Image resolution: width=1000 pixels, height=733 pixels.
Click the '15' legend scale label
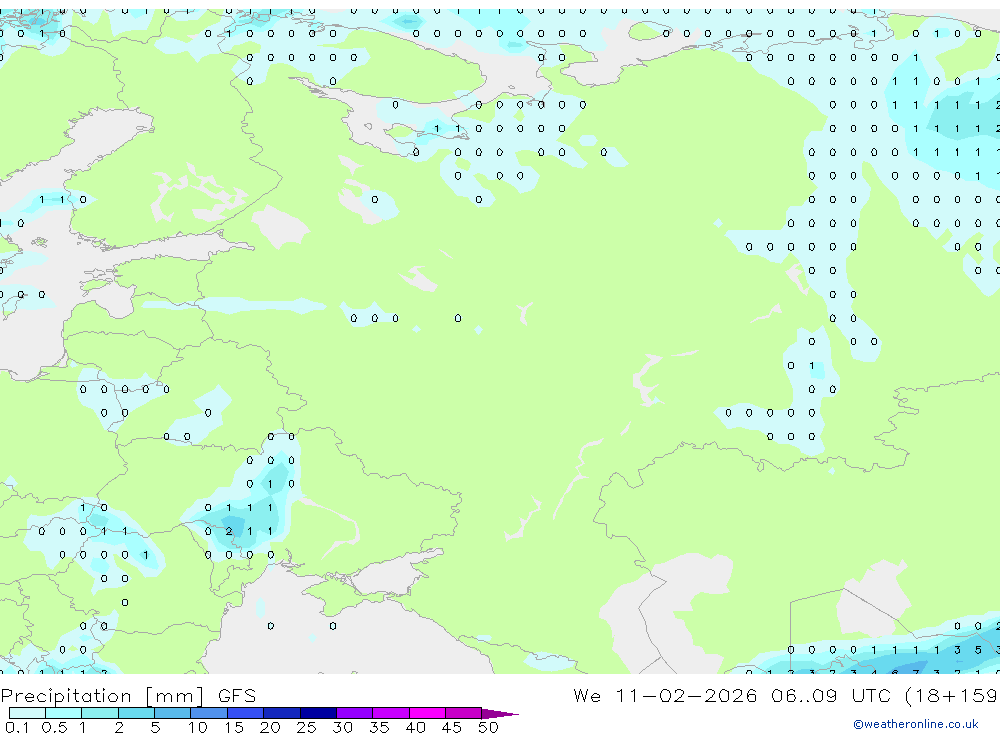click(234, 727)
